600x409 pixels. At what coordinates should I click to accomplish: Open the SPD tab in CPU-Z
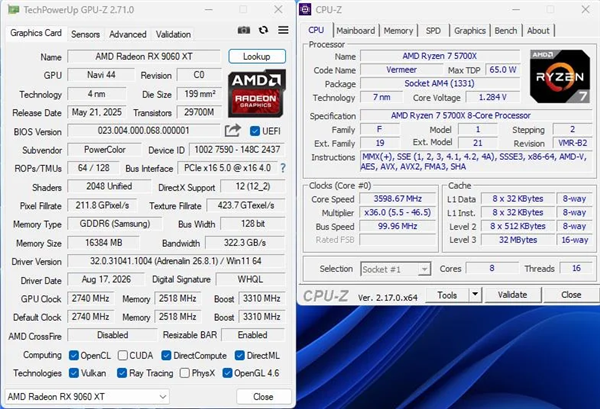[x=433, y=31]
